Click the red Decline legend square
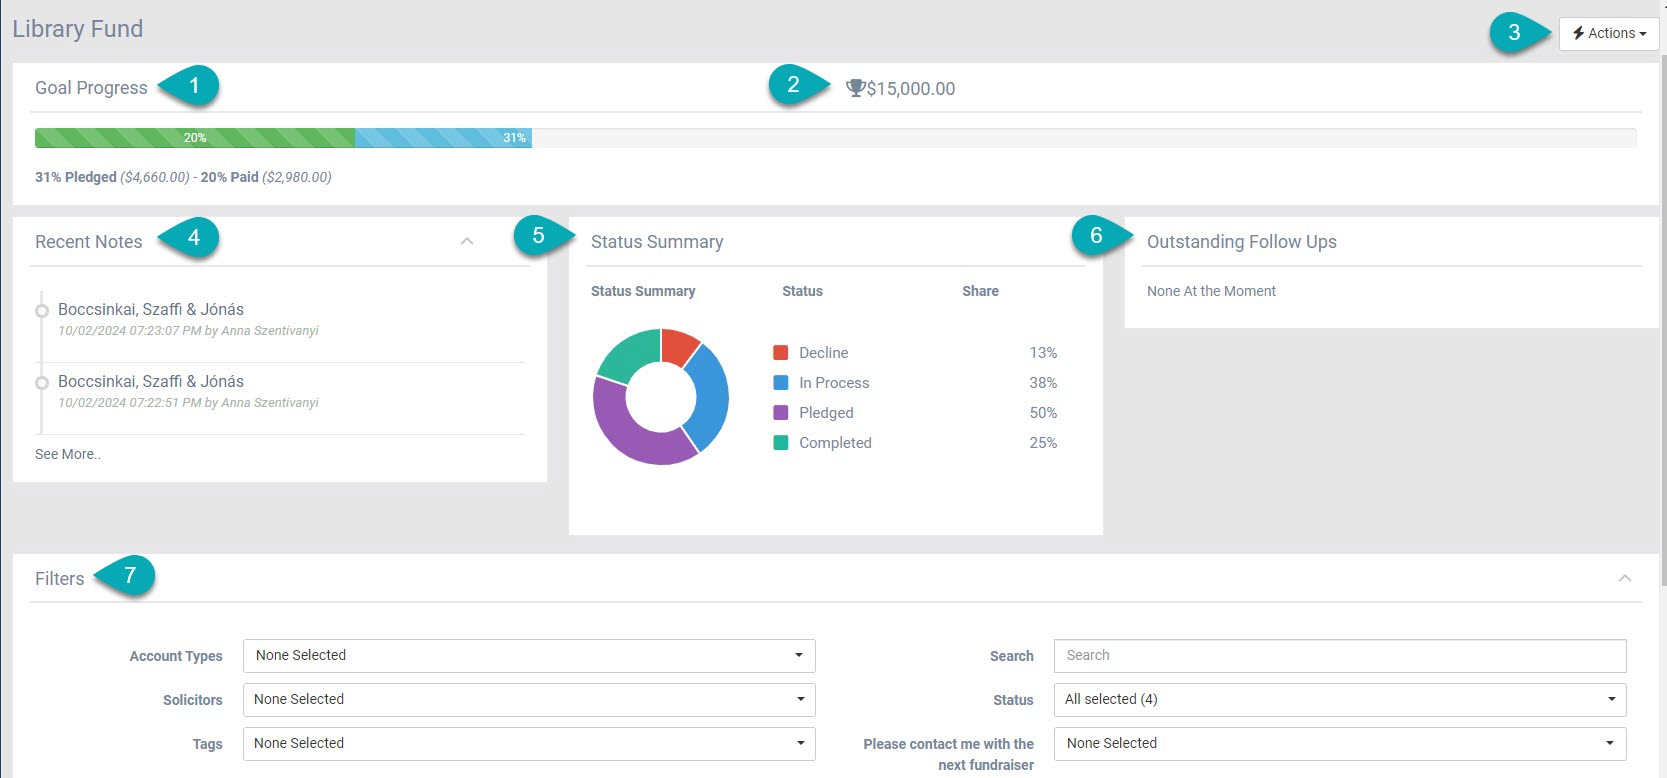The width and height of the screenshot is (1667, 778). 781,353
